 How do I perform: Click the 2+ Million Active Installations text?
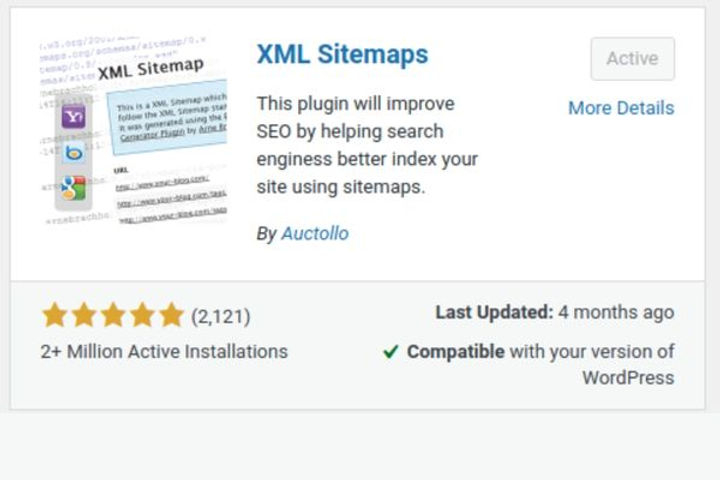[164, 352]
